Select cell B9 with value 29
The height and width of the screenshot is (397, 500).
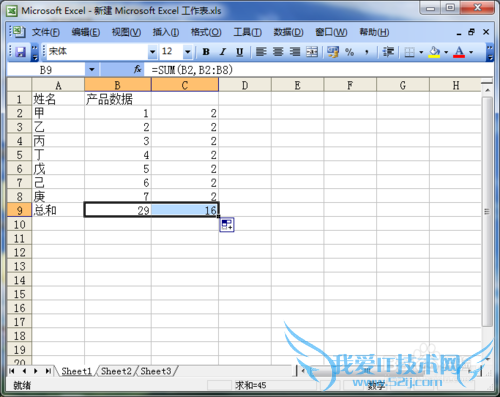coord(118,210)
